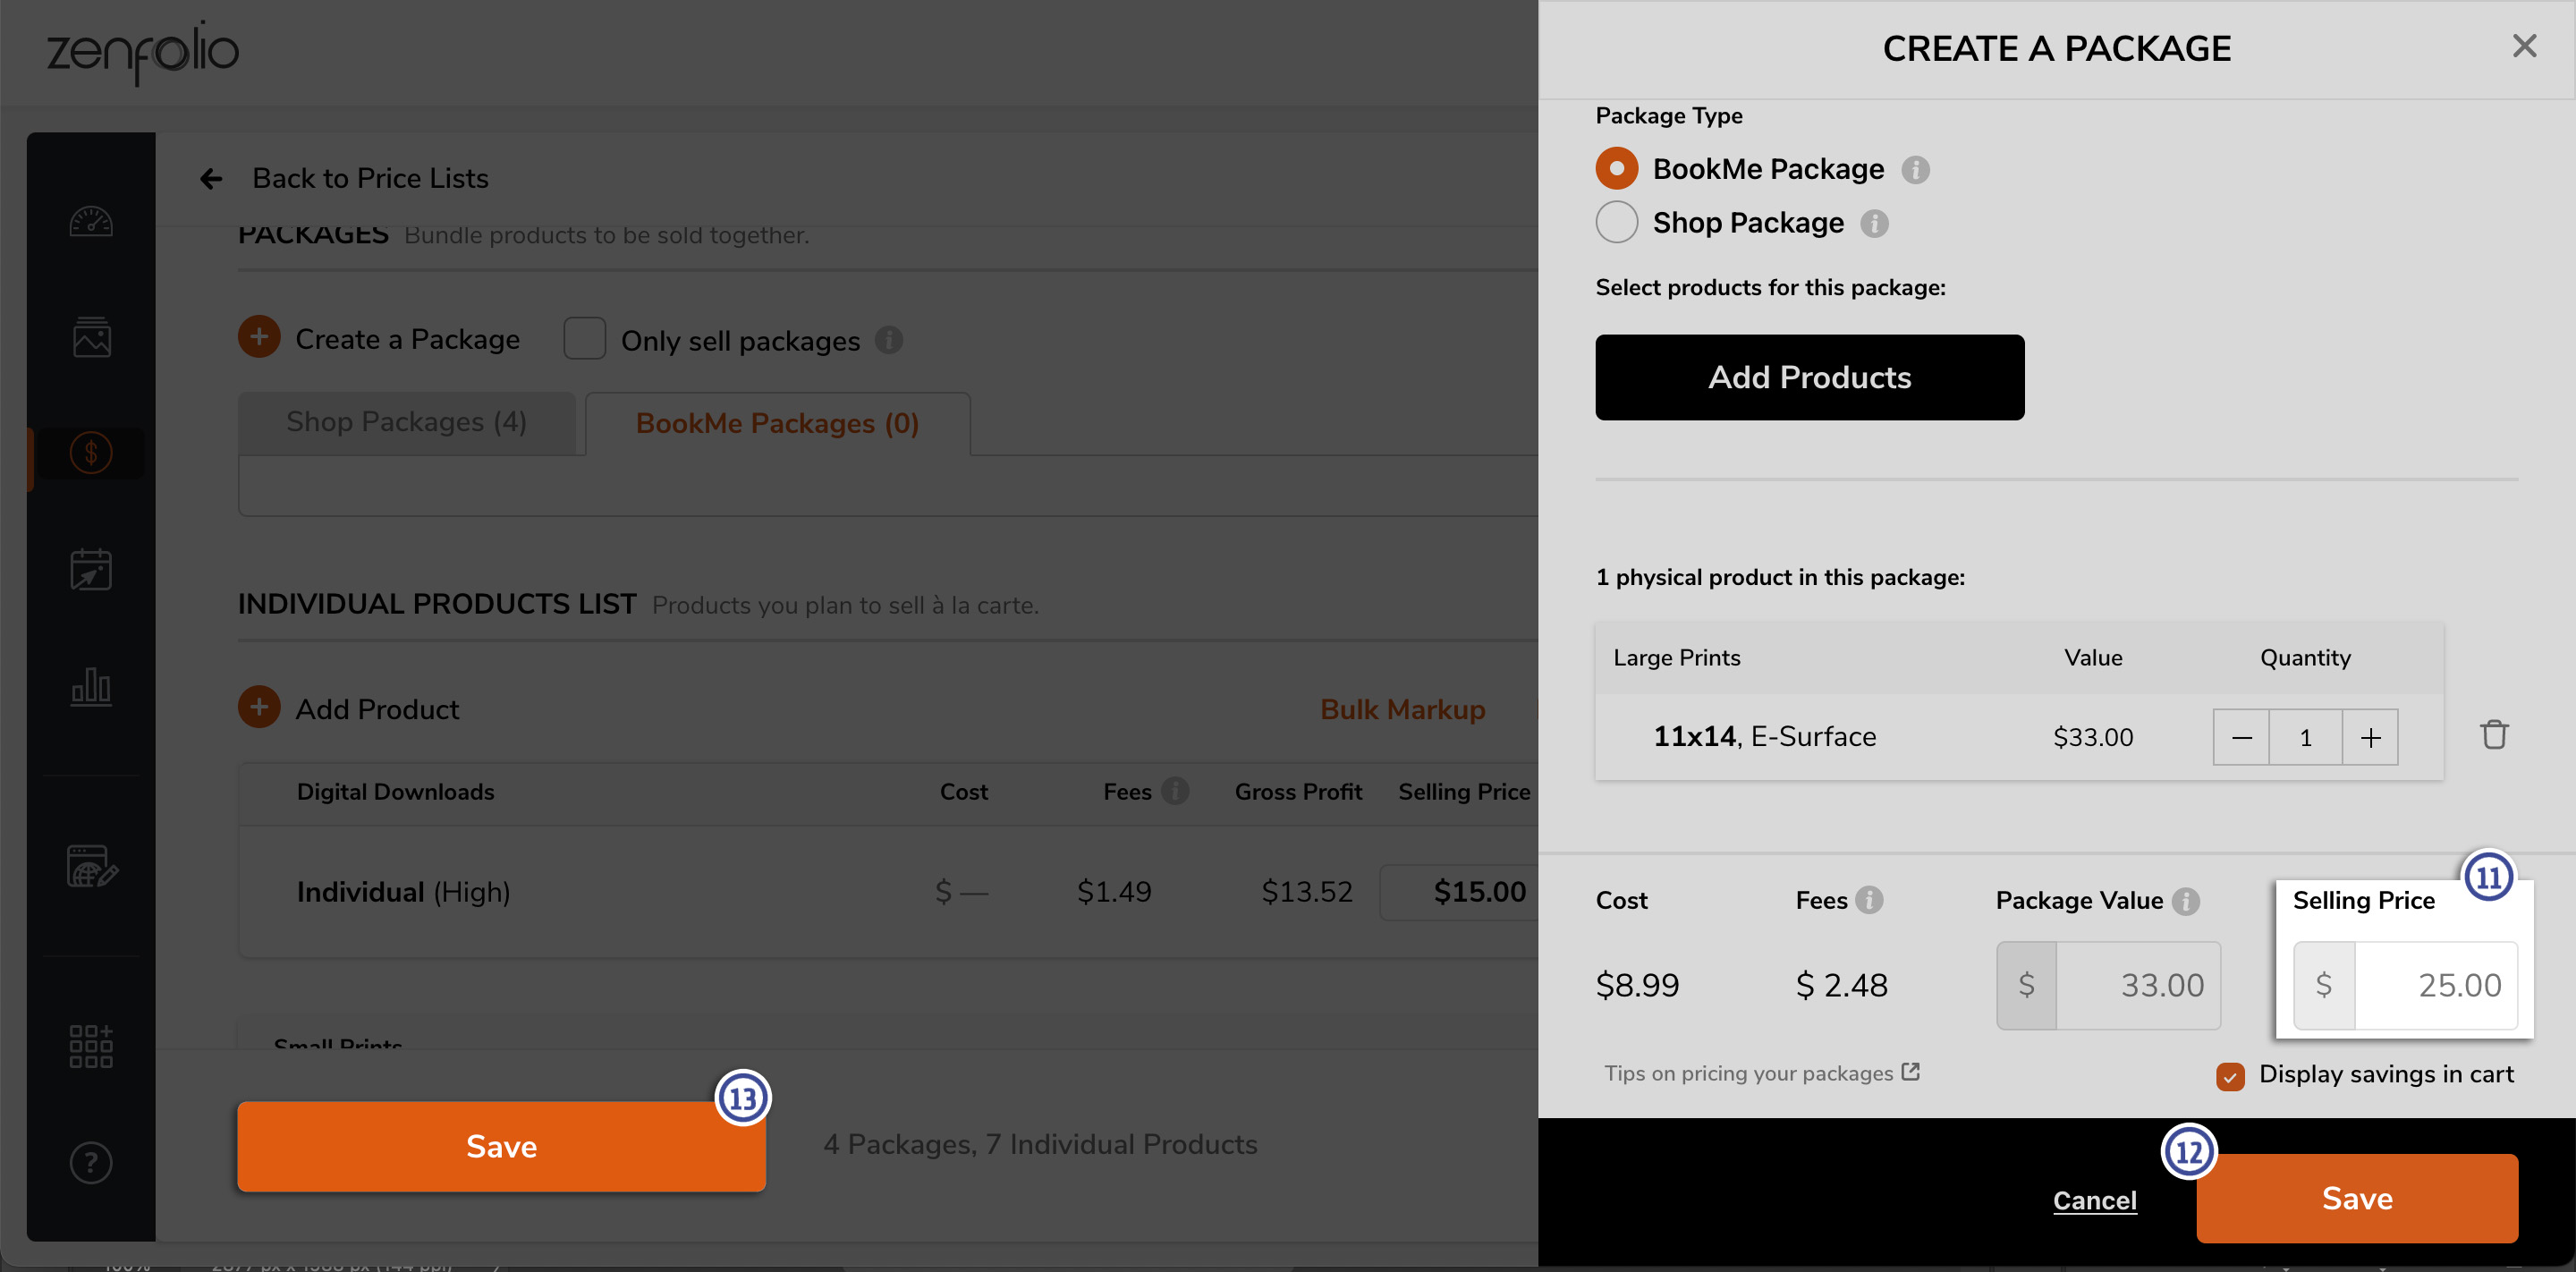Enable the Only sell packages checkbox
Image resolution: width=2576 pixels, height=1272 pixels.
(585, 339)
